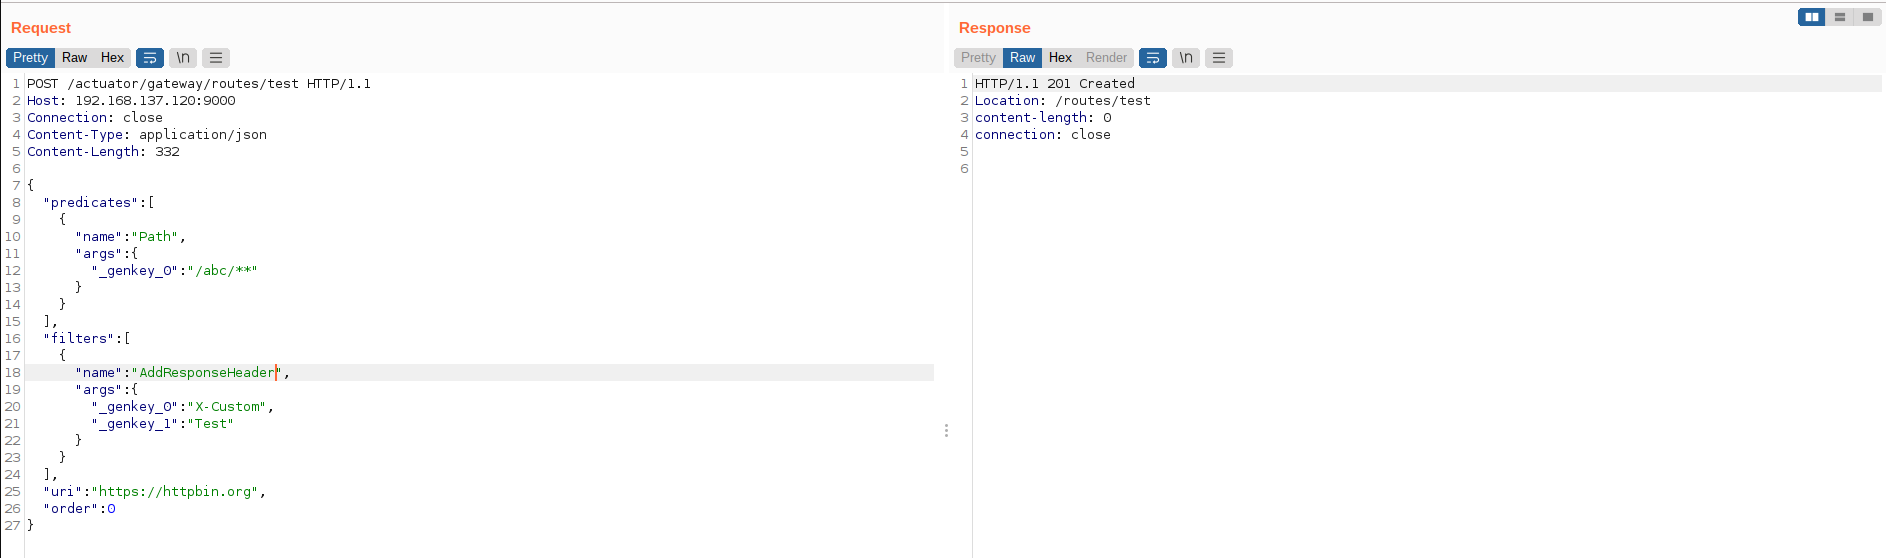Open the Hex tab in Response panel
1886x558 pixels.
(x=1060, y=58)
